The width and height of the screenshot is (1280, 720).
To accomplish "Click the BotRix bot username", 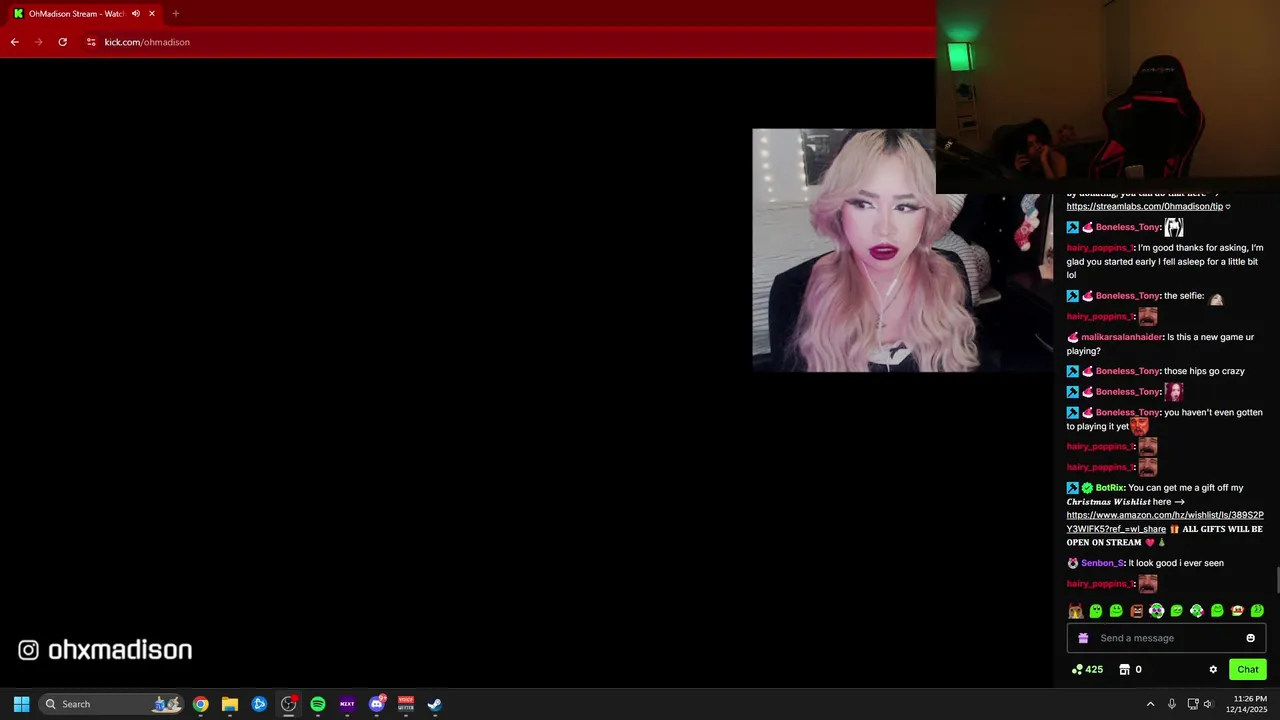I will click(1109, 488).
